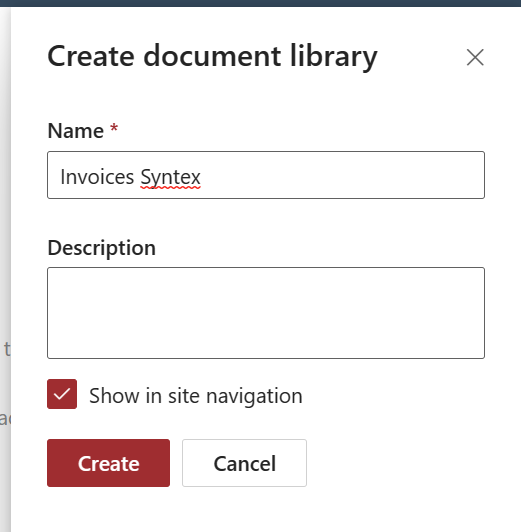Focus the Name input field

266,175
